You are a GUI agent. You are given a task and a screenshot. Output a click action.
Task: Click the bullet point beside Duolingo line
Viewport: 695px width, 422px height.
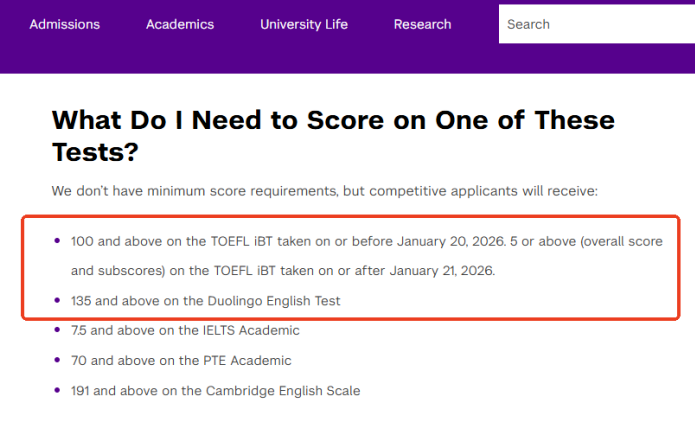[57, 300]
